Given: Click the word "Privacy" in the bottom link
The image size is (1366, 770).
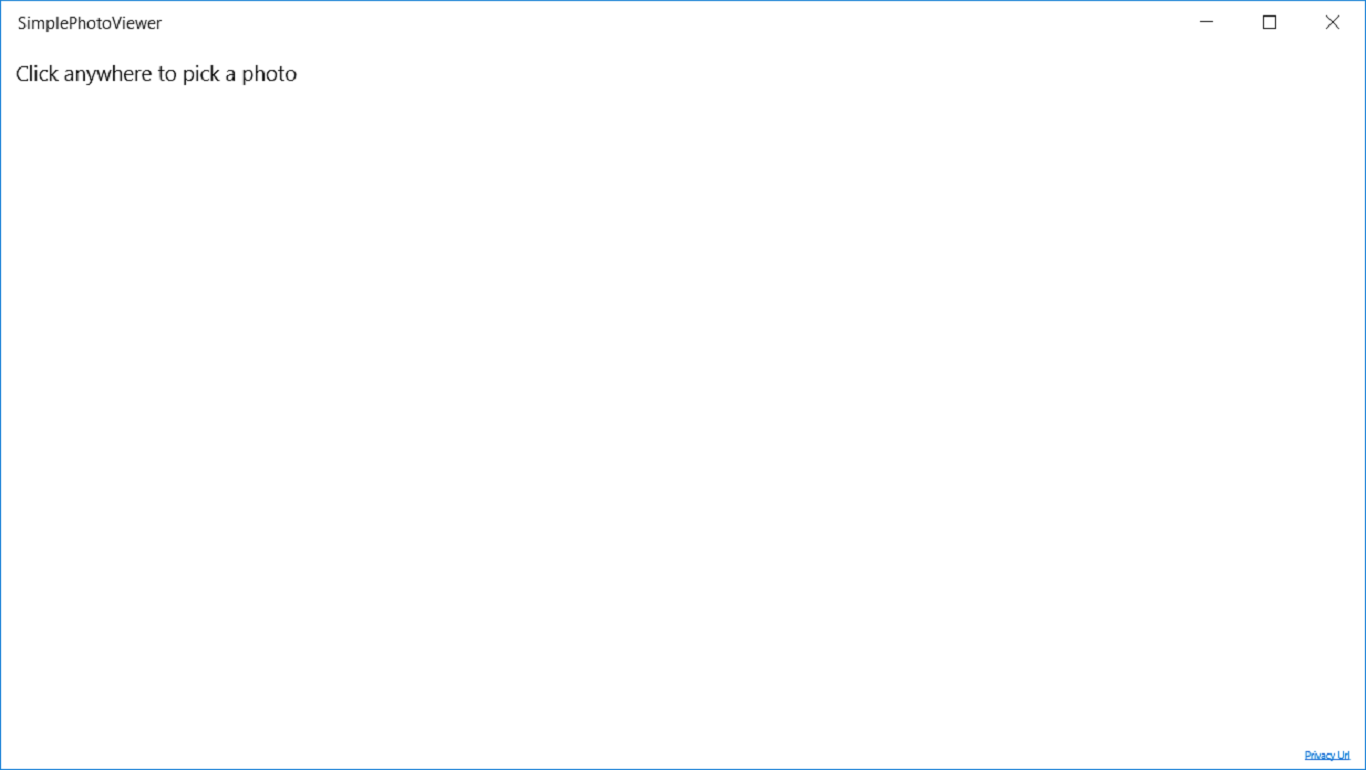Looking at the screenshot, I should click(1320, 755).
